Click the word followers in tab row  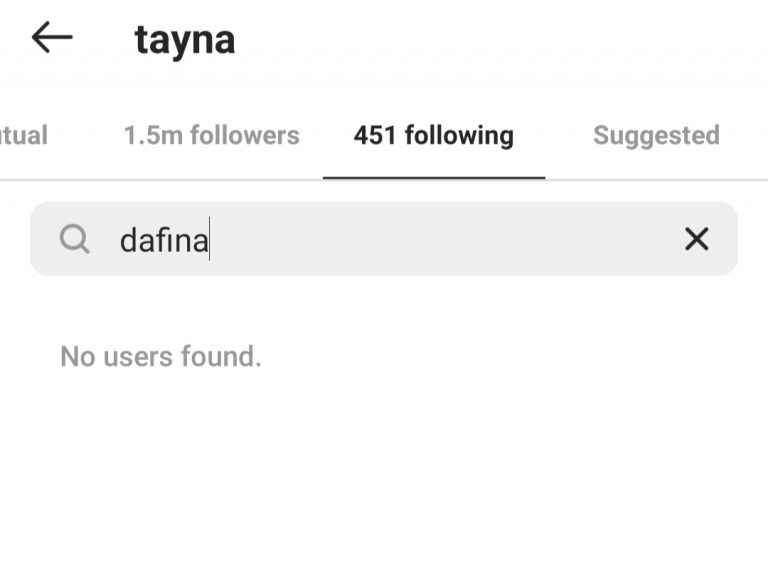244,135
